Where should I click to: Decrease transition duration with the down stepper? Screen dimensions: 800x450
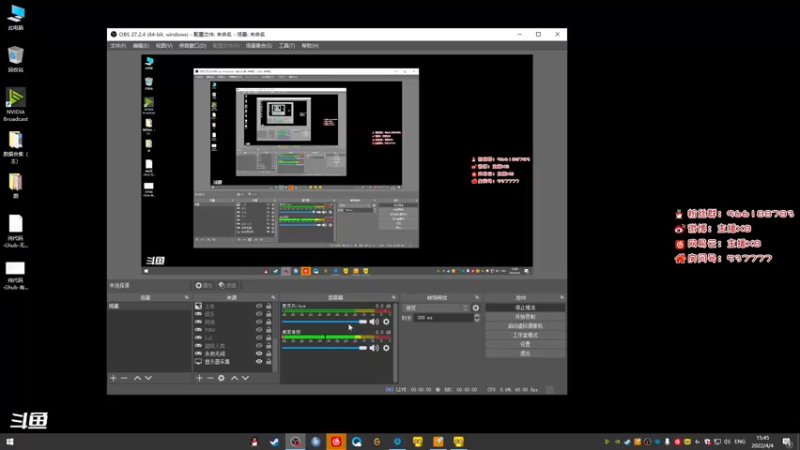point(477,320)
